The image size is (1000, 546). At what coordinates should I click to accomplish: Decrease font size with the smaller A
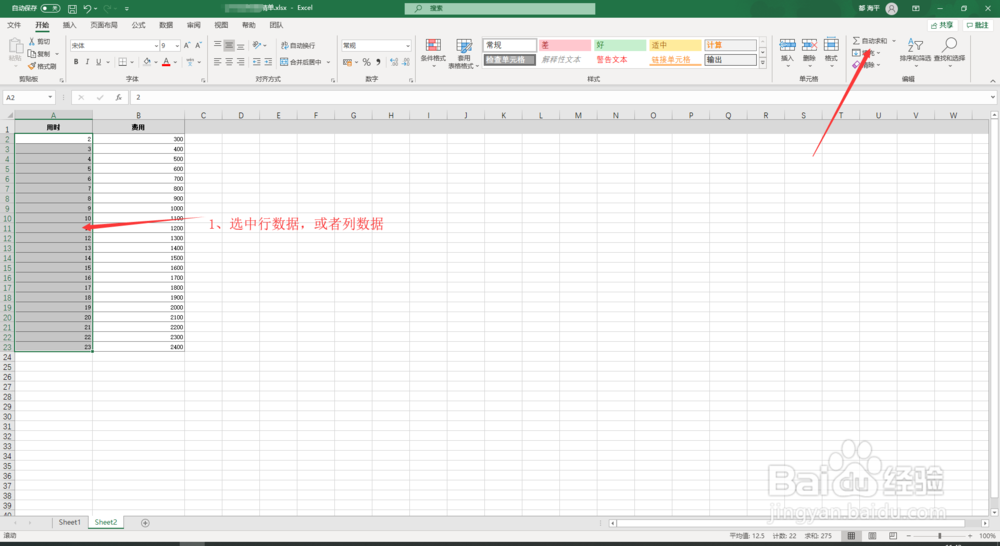click(198, 45)
